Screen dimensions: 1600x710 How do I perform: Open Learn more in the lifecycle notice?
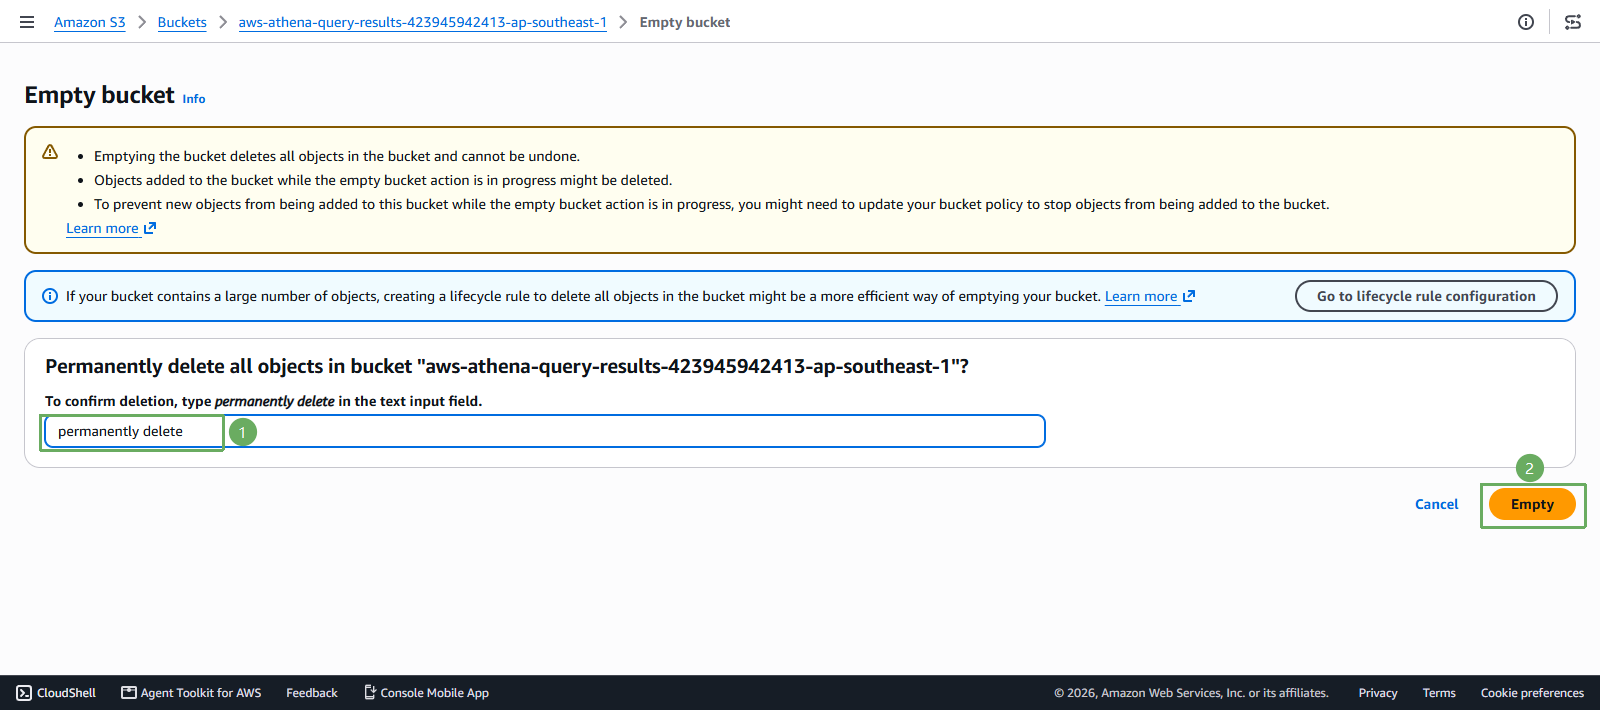[x=1141, y=296]
